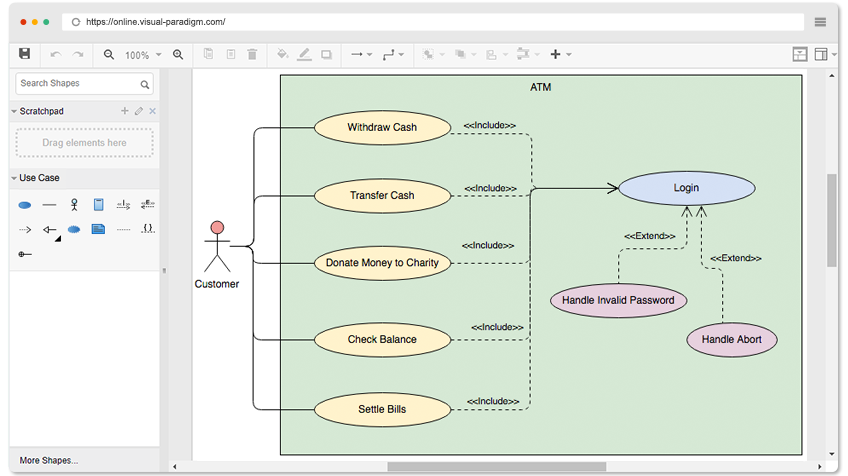Select the Line Color pencil tool
Screen dimensions: 848x476
coord(304,54)
